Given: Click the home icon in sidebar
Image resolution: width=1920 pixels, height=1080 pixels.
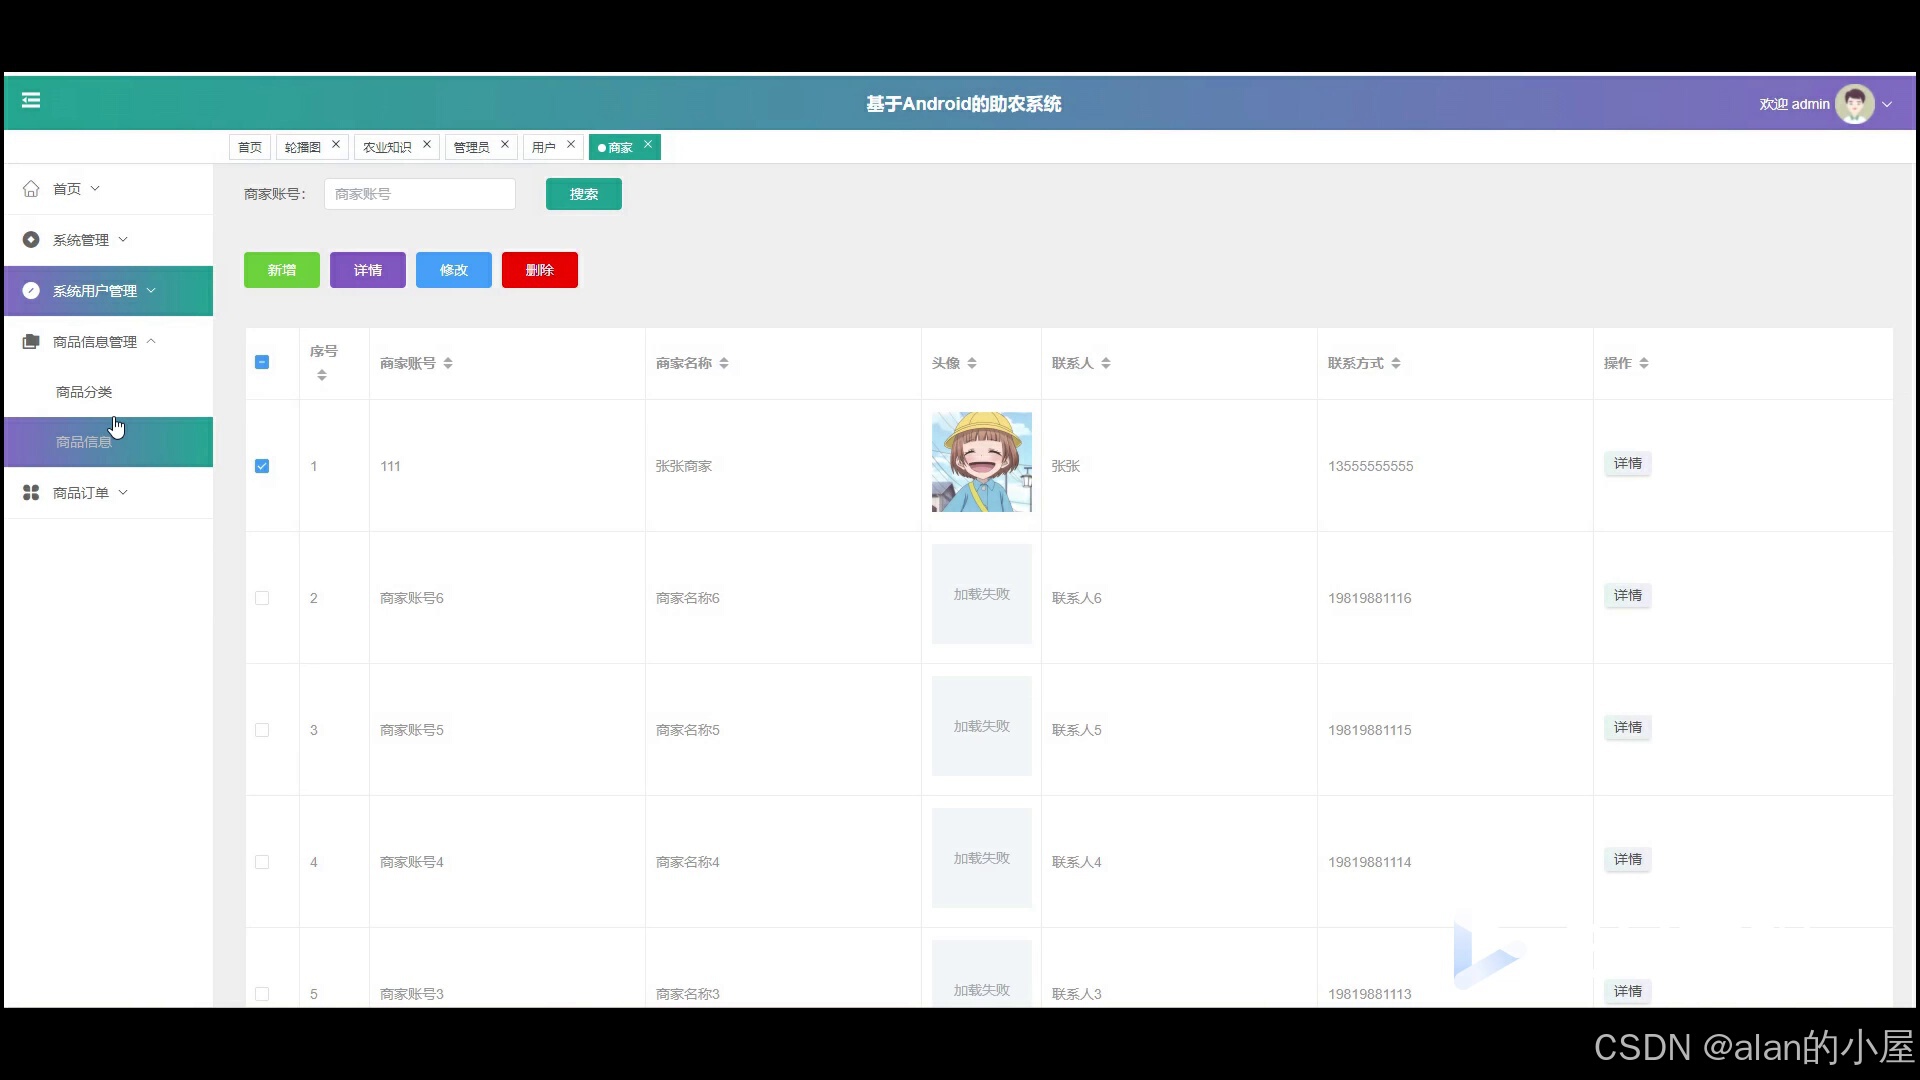Looking at the screenshot, I should pyautogui.click(x=31, y=189).
